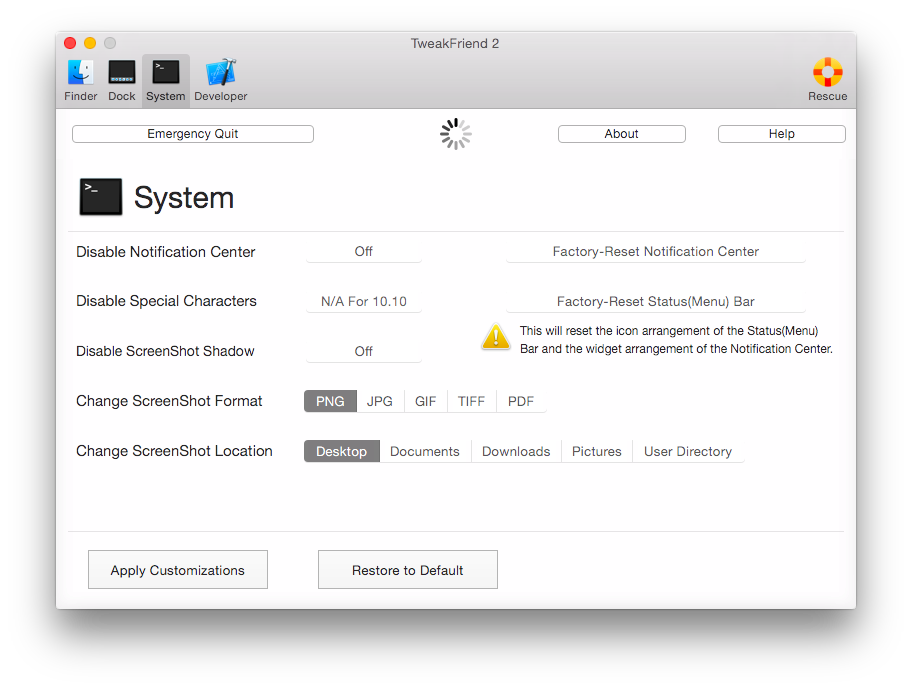Viewport: 912px width, 689px height.
Task: Click Apply Customizations
Action: [x=178, y=570]
